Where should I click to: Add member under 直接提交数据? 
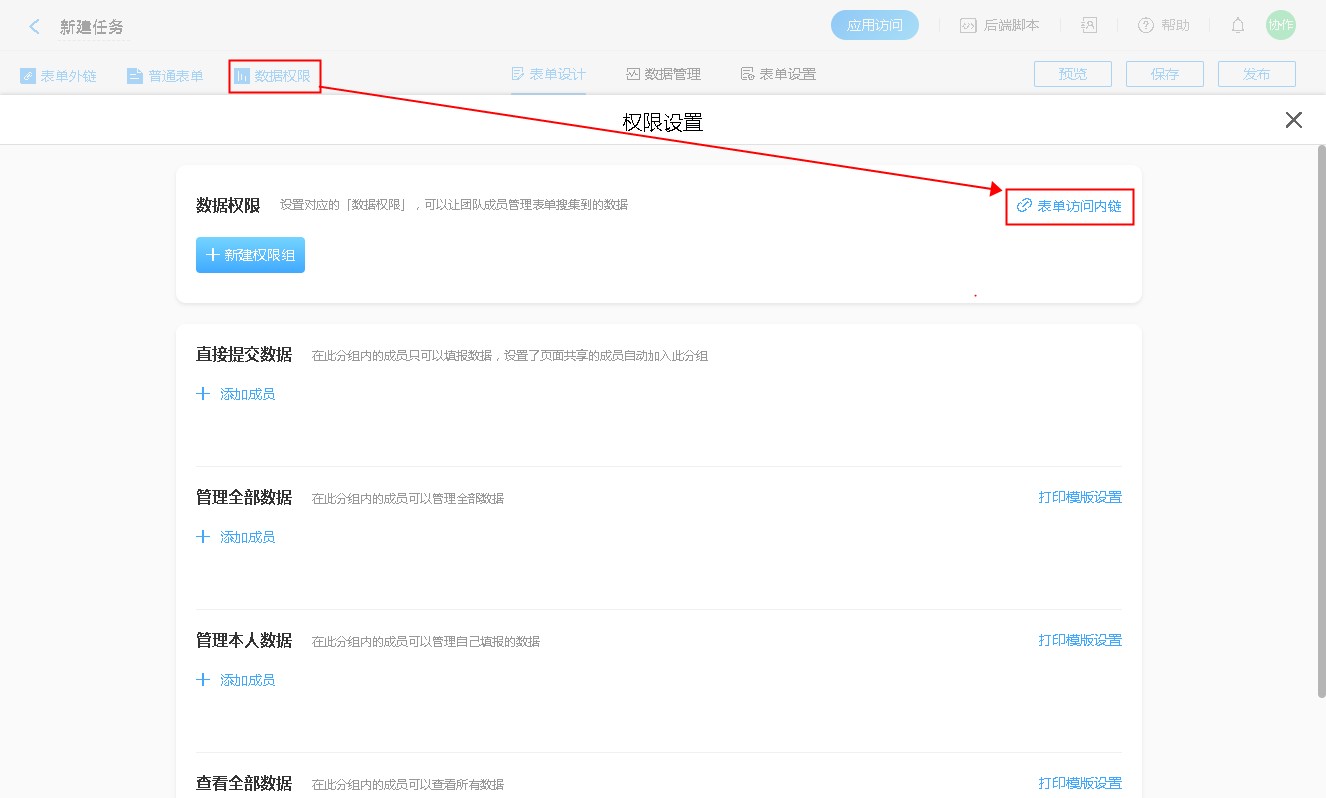pyautogui.click(x=236, y=394)
